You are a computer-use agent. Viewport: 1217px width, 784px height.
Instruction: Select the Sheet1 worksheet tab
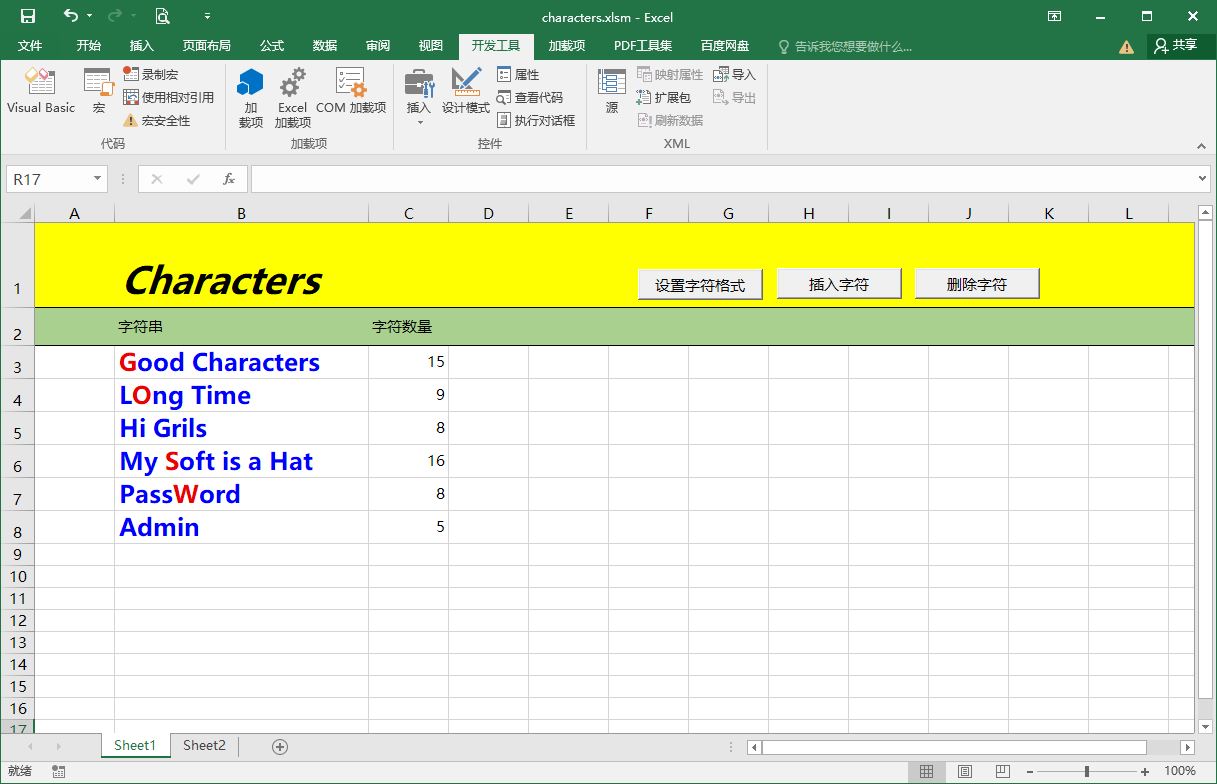click(x=135, y=745)
